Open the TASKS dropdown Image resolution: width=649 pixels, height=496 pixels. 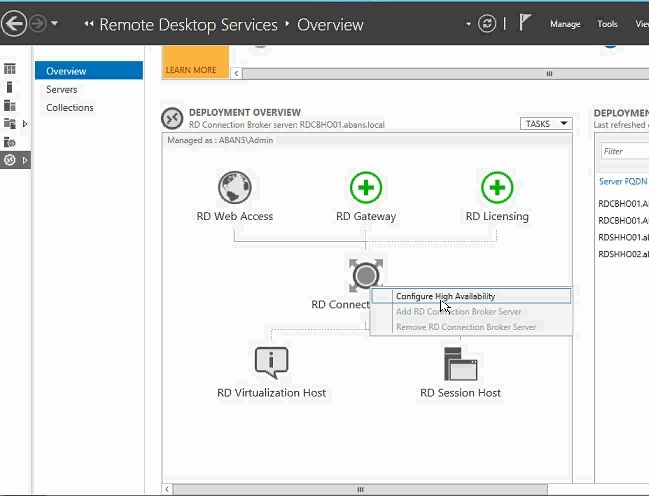click(x=546, y=124)
